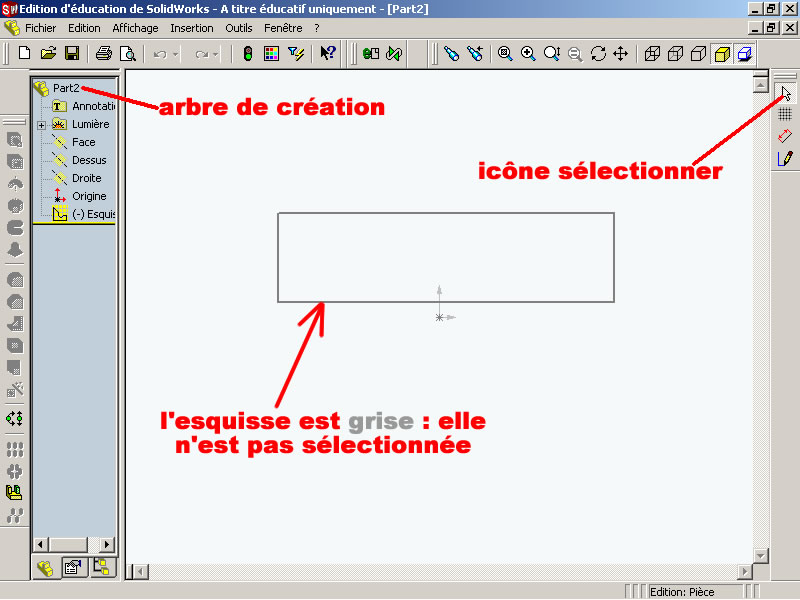This screenshot has width=800, height=600.
Task: Open the Edition menu
Action: (84, 28)
